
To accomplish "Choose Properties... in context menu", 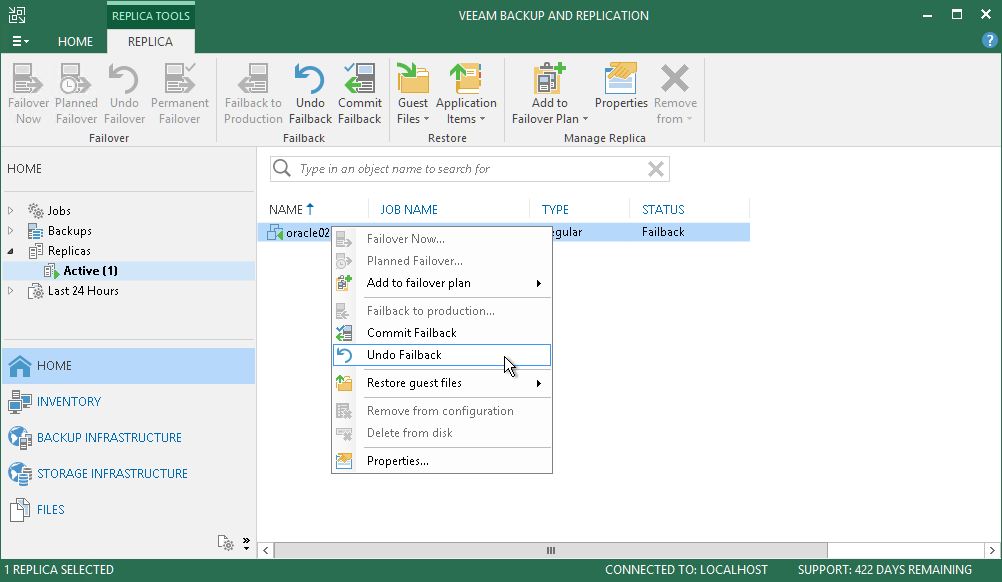I will coord(442,461).
